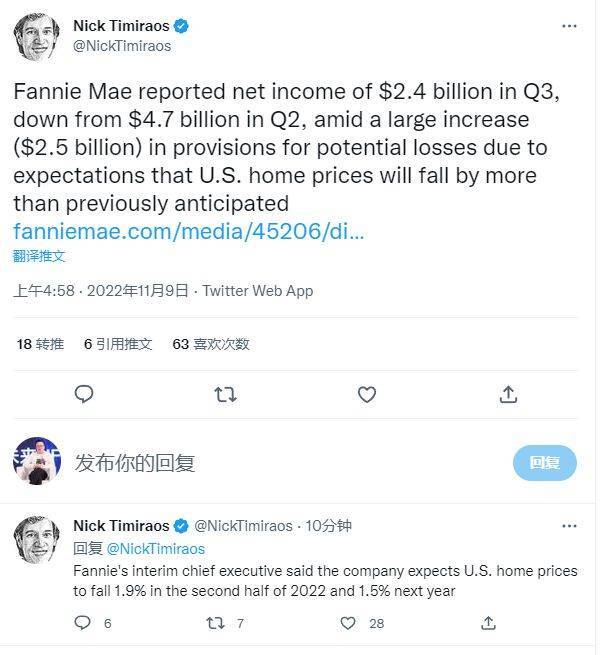Click the @NickTimiraos handle in header
The image size is (603, 655).
coord(122,46)
